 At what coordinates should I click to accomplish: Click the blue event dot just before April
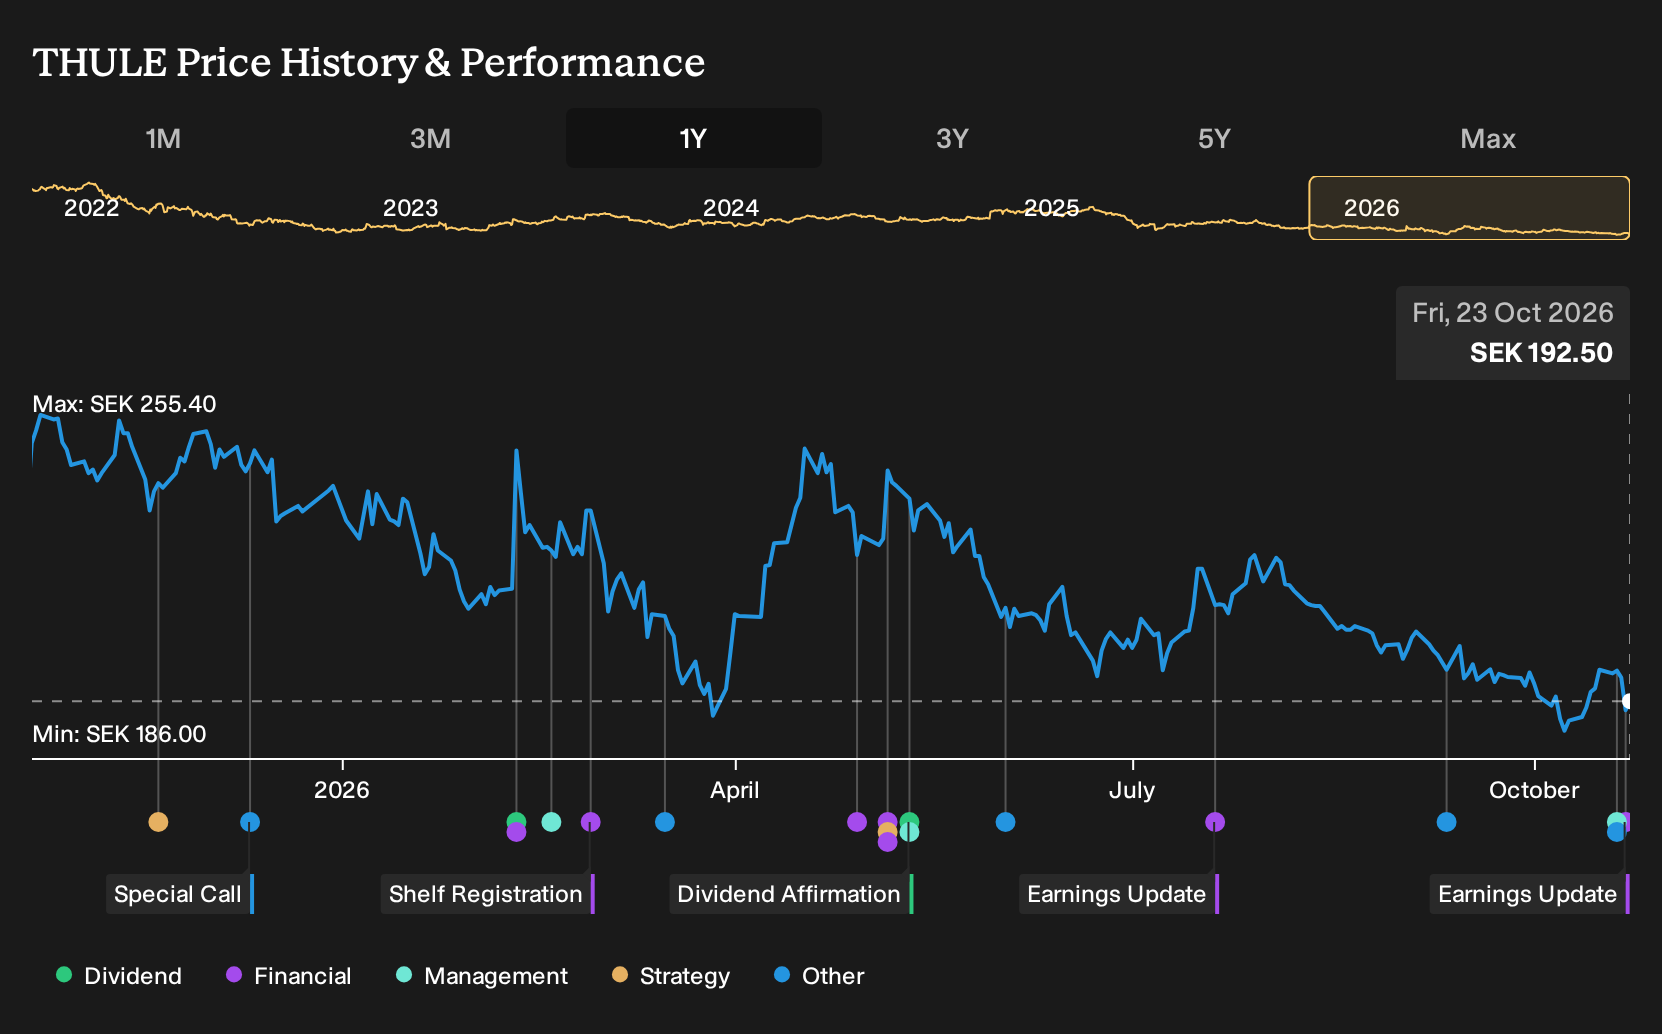point(665,822)
